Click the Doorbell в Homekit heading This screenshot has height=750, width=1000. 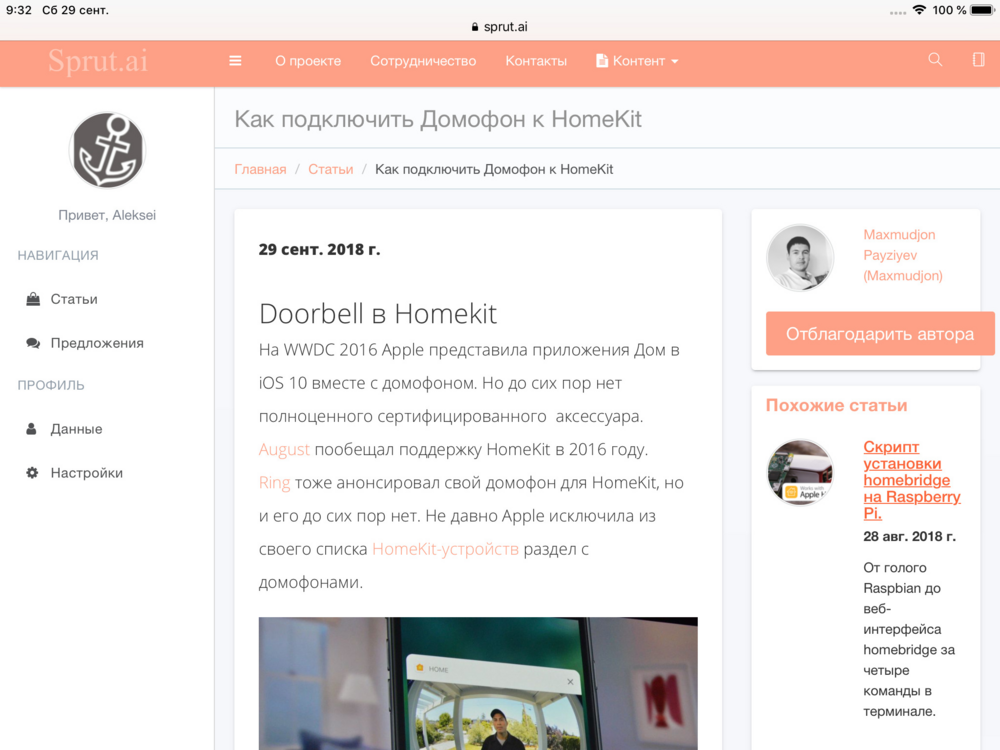point(378,314)
